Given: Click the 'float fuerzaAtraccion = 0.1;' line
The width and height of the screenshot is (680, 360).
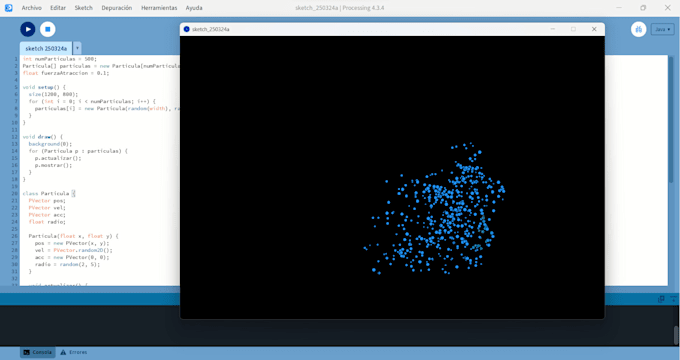Looking at the screenshot, I should pos(66,73).
